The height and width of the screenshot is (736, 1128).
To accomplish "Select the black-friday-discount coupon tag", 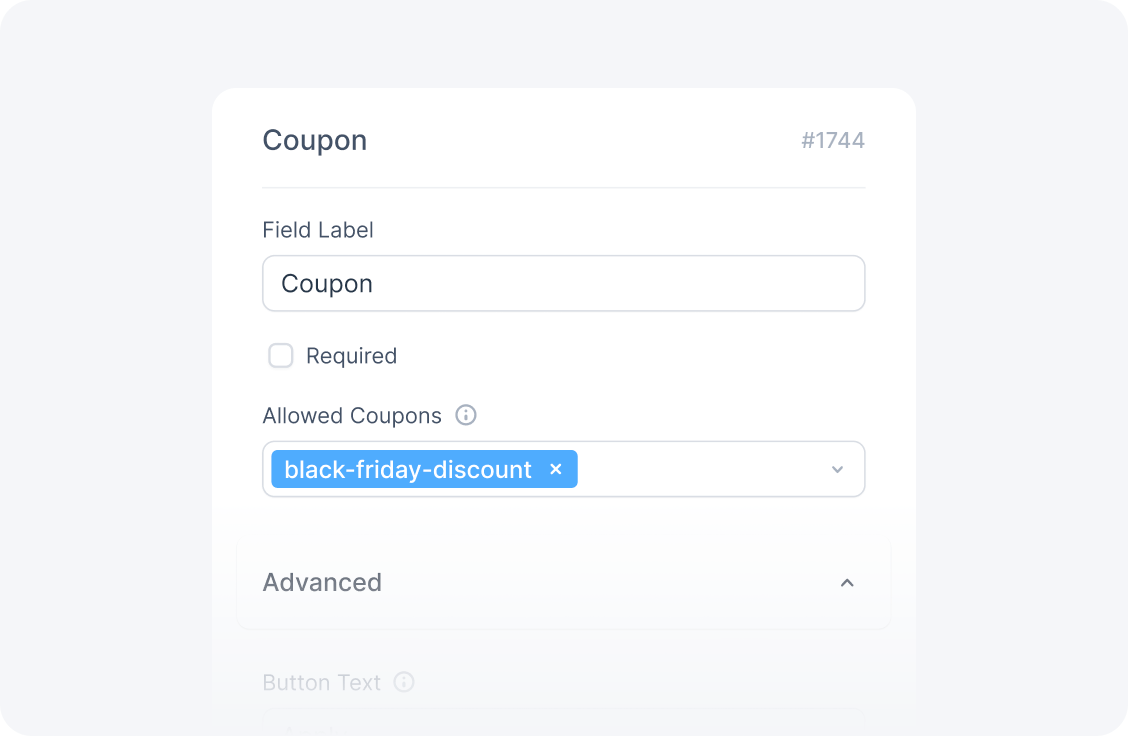I will coord(408,469).
